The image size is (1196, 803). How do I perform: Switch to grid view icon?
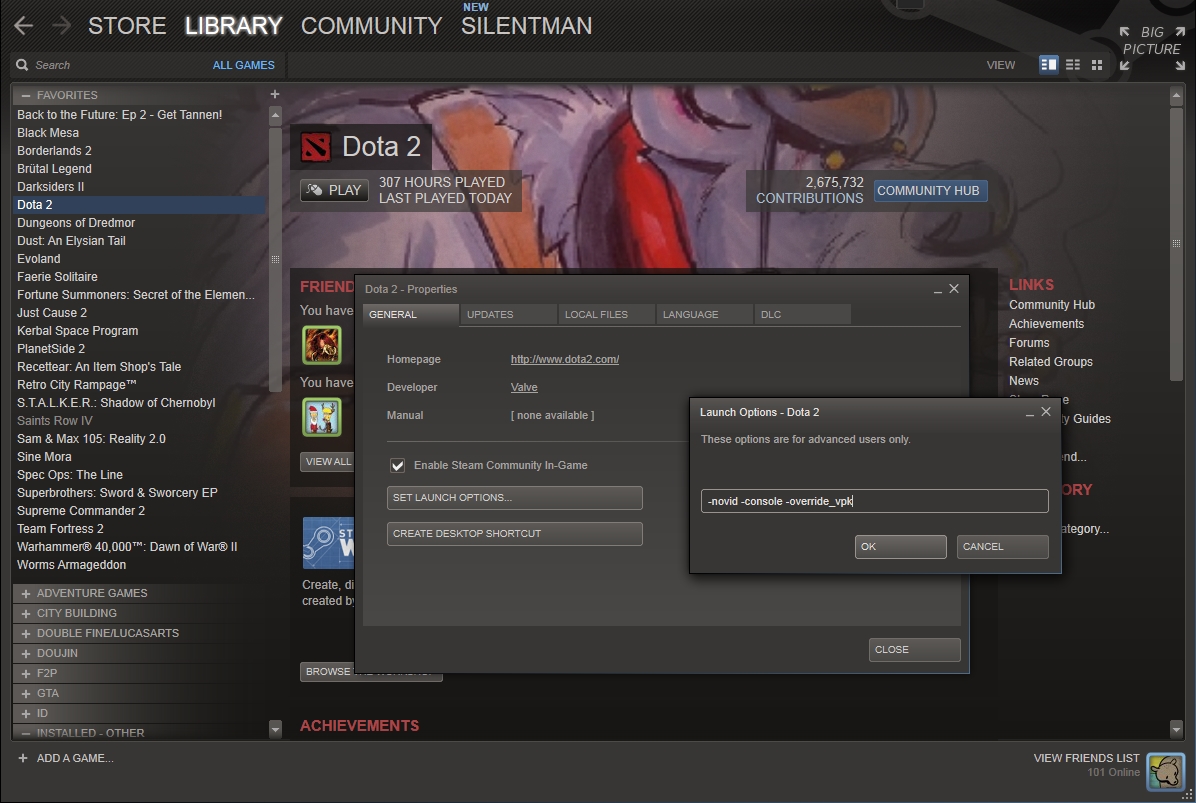(1097, 65)
